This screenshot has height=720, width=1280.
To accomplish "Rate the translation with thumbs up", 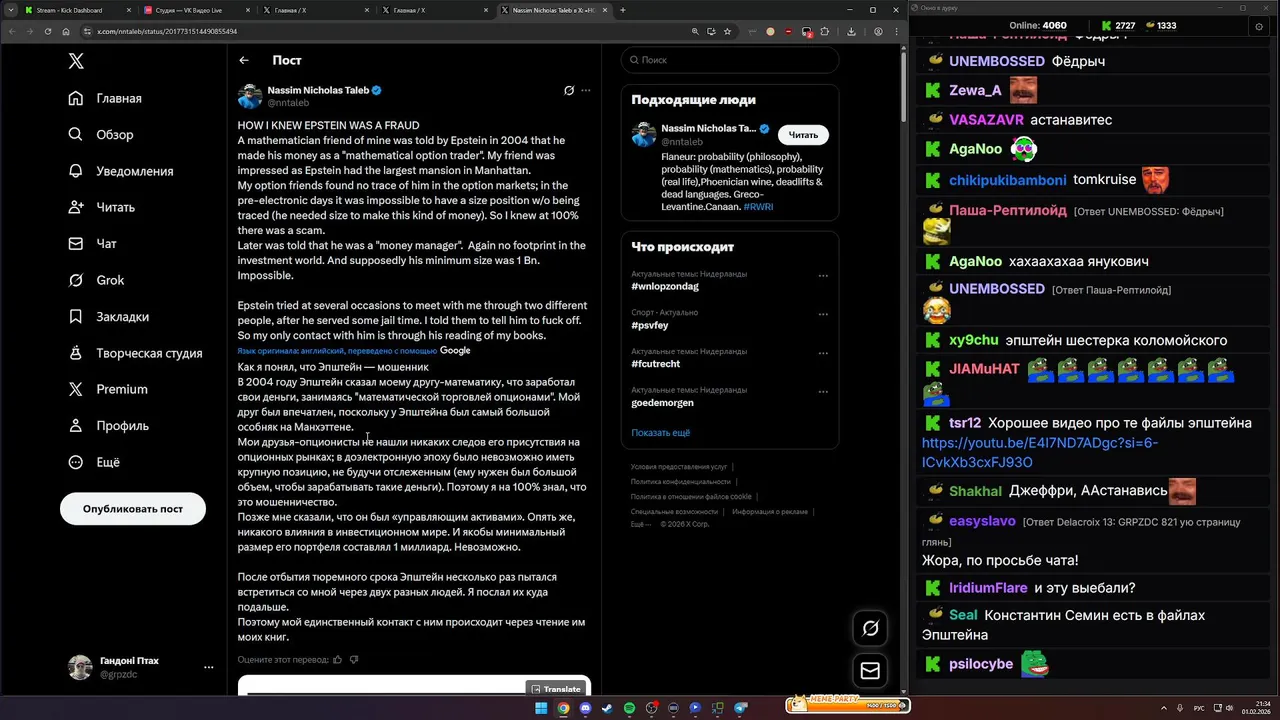I will 338,660.
